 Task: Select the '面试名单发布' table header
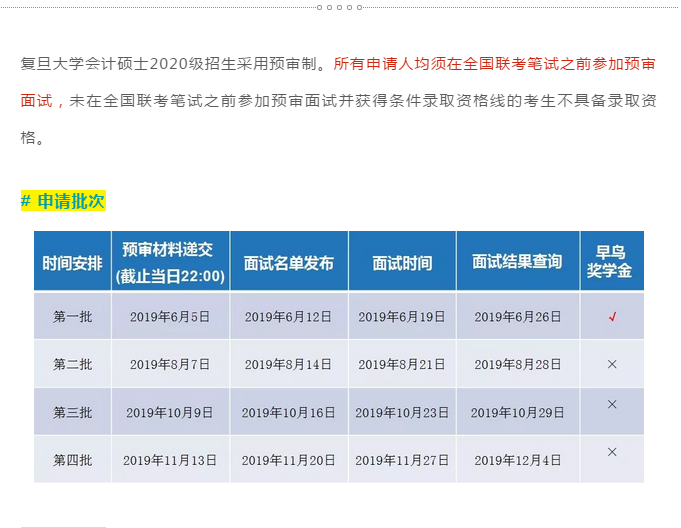[289, 263]
